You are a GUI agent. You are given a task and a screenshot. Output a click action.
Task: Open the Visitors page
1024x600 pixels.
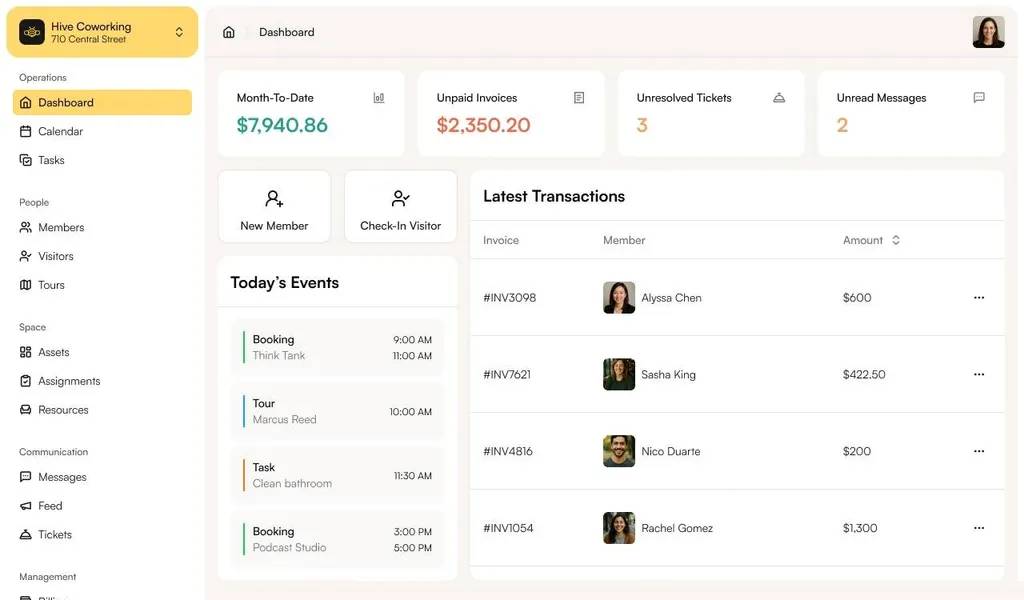coord(55,256)
